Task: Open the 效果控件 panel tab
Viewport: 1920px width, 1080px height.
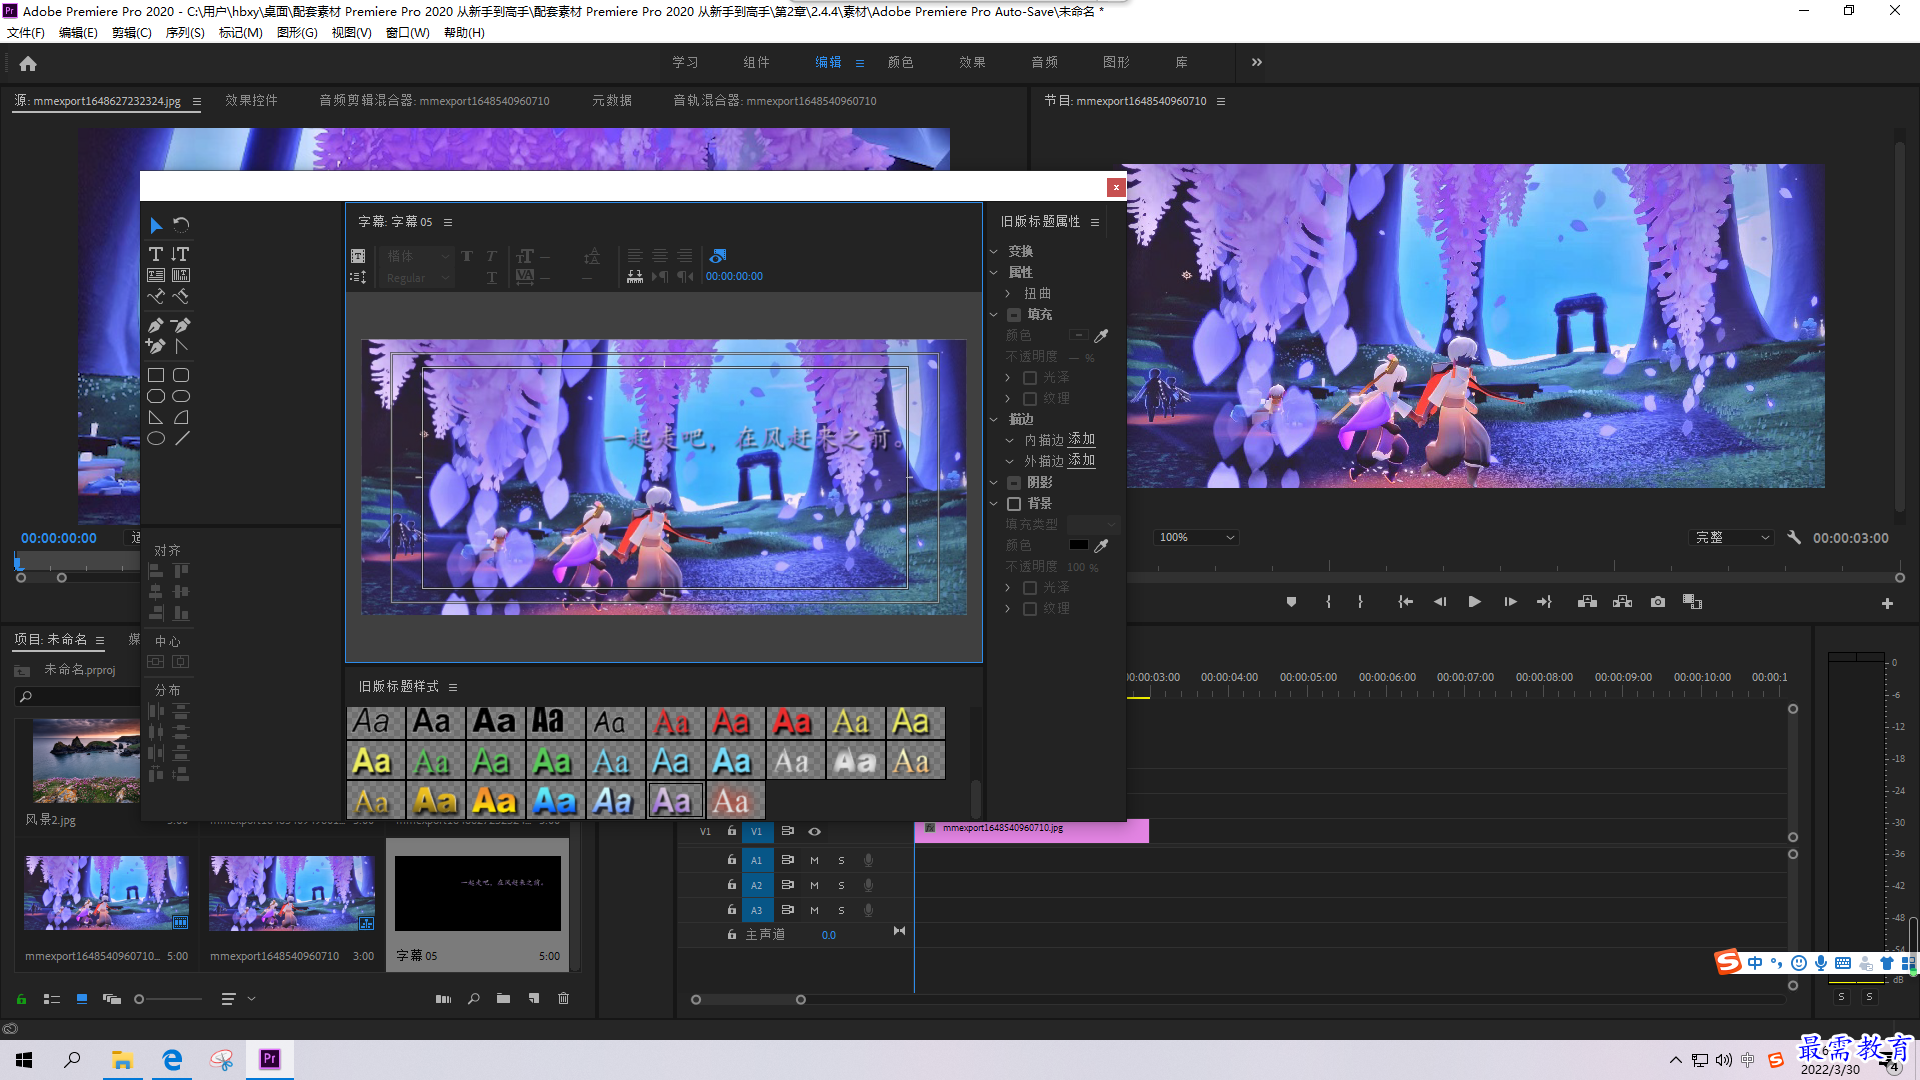Action: pyautogui.click(x=251, y=101)
